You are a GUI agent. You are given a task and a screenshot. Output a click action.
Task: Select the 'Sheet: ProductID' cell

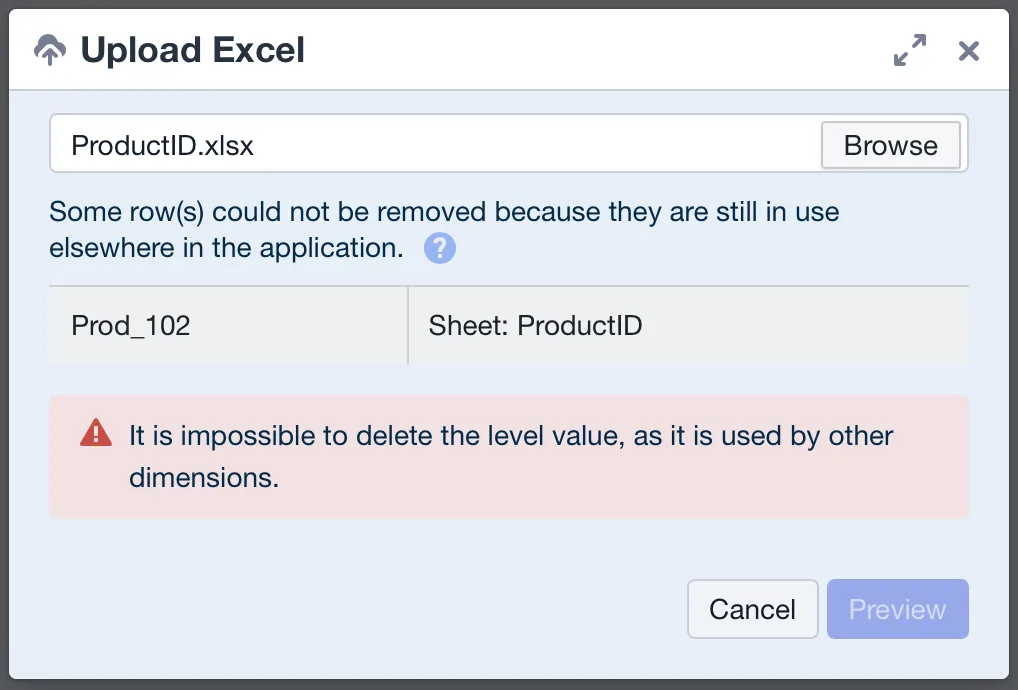pyautogui.click(x=688, y=325)
